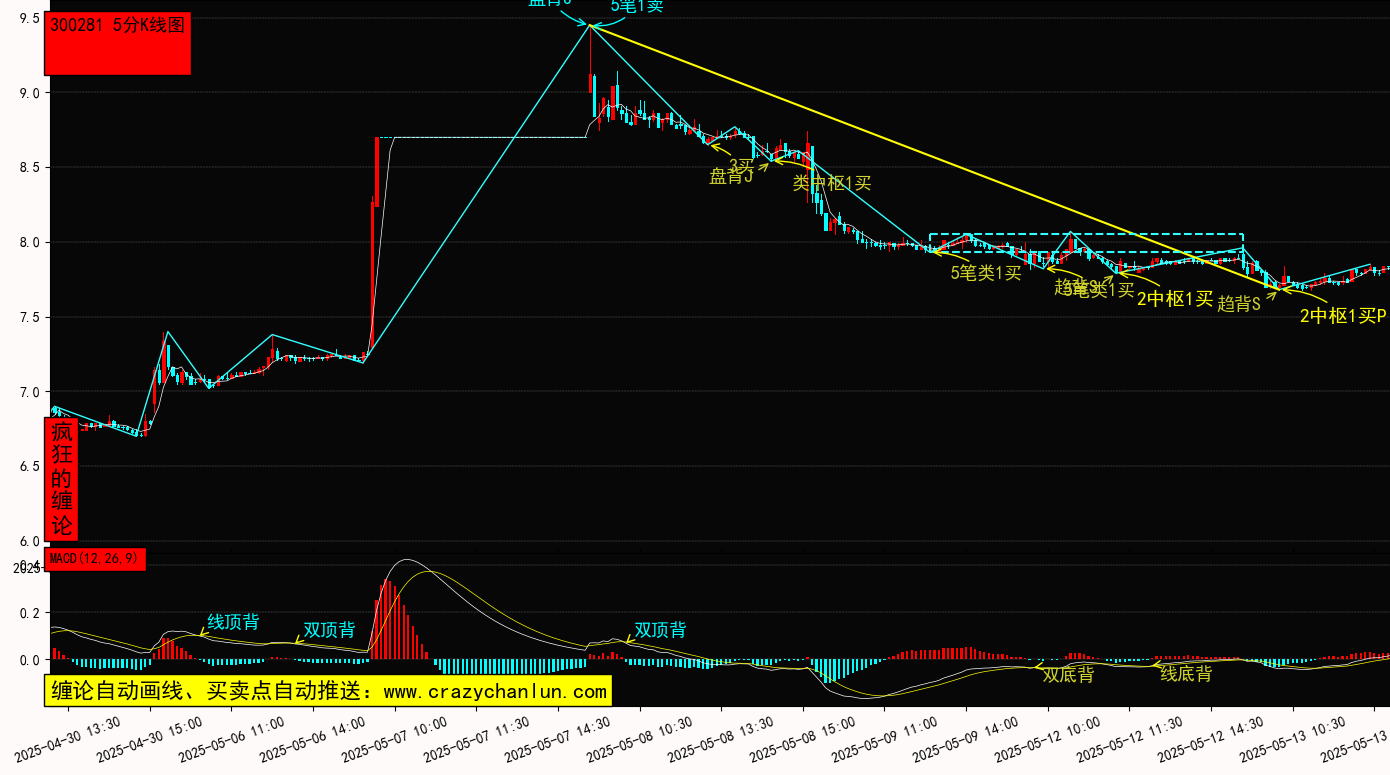1390x775 pixels.
Task: Select the "盘背J" signal label
Action: pyautogui.click(x=731, y=177)
